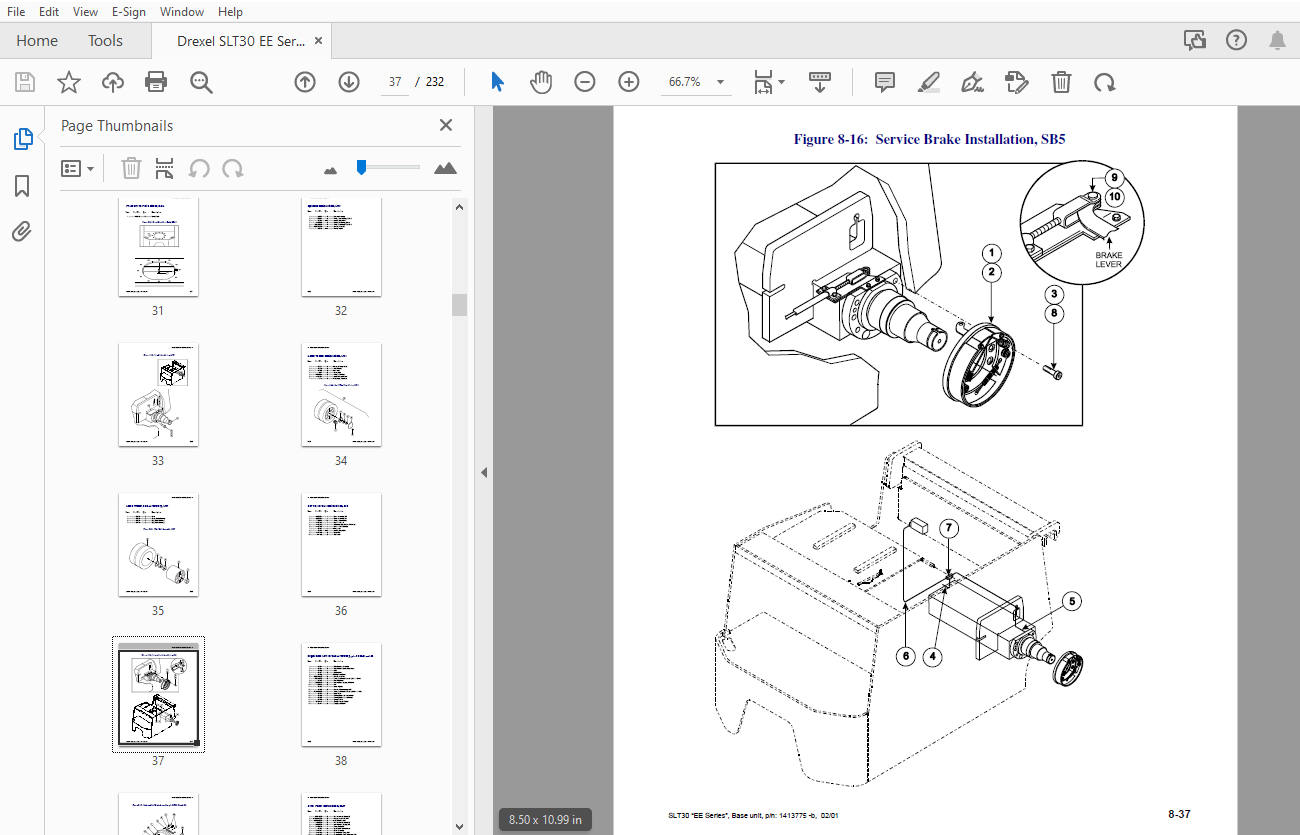Screen dimensions: 1300x835
Task: Click the cloud upload icon
Action: click(113, 82)
